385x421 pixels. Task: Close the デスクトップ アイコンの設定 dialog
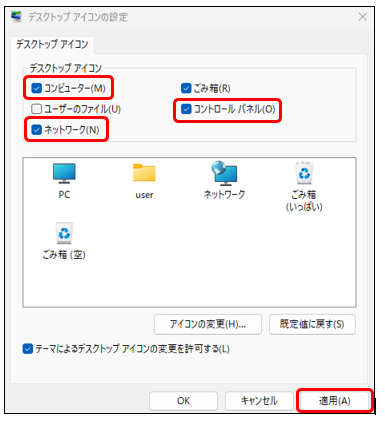(362, 17)
